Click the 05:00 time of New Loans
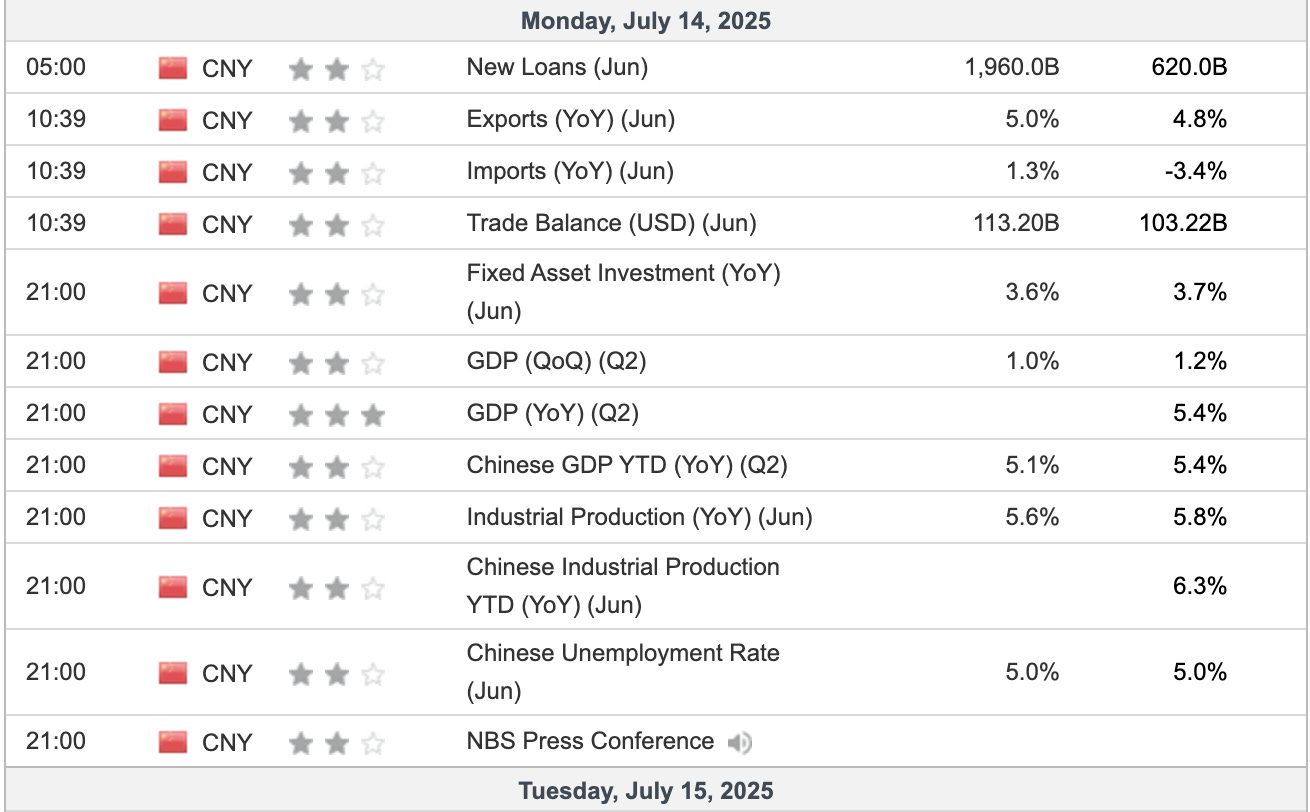This screenshot has width=1310, height=812. pos(56,68)
